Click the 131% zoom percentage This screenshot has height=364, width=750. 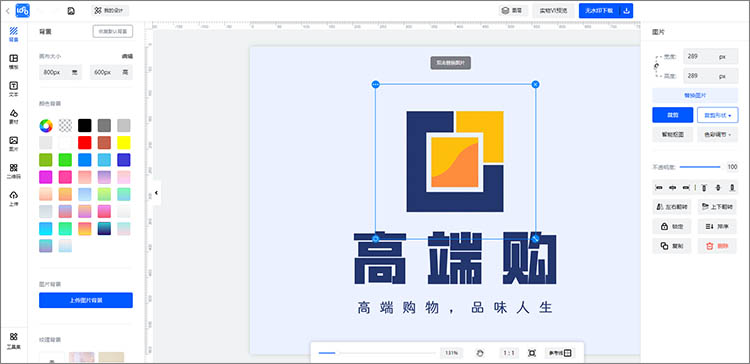pyautogui.click(x=452, y=353)
